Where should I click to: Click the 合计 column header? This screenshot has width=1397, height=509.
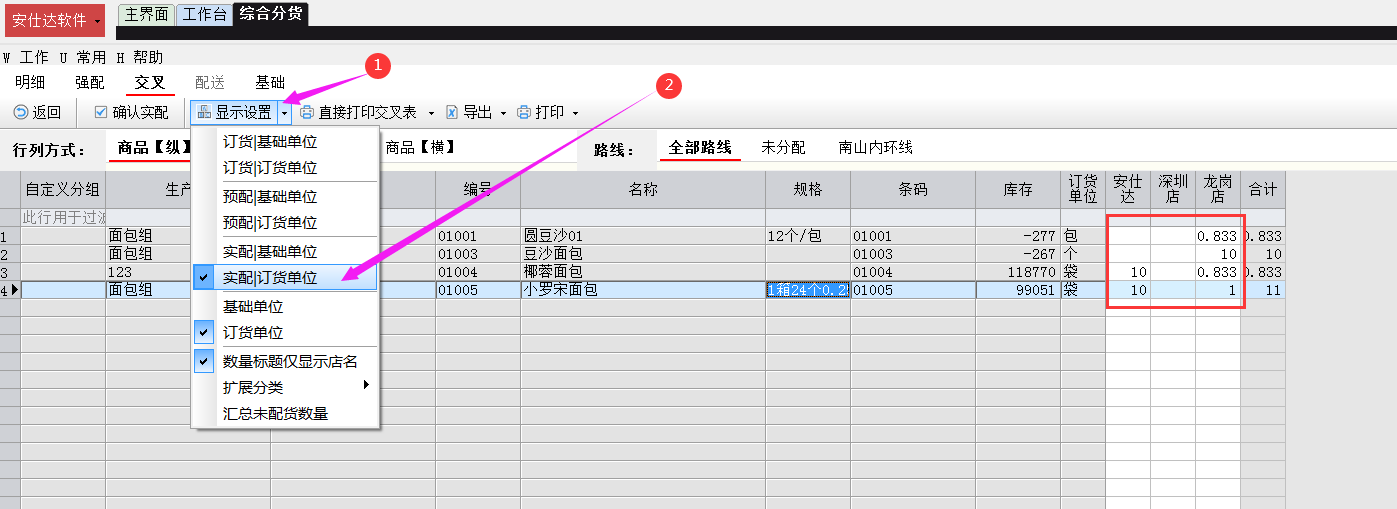pos(1263,189)
